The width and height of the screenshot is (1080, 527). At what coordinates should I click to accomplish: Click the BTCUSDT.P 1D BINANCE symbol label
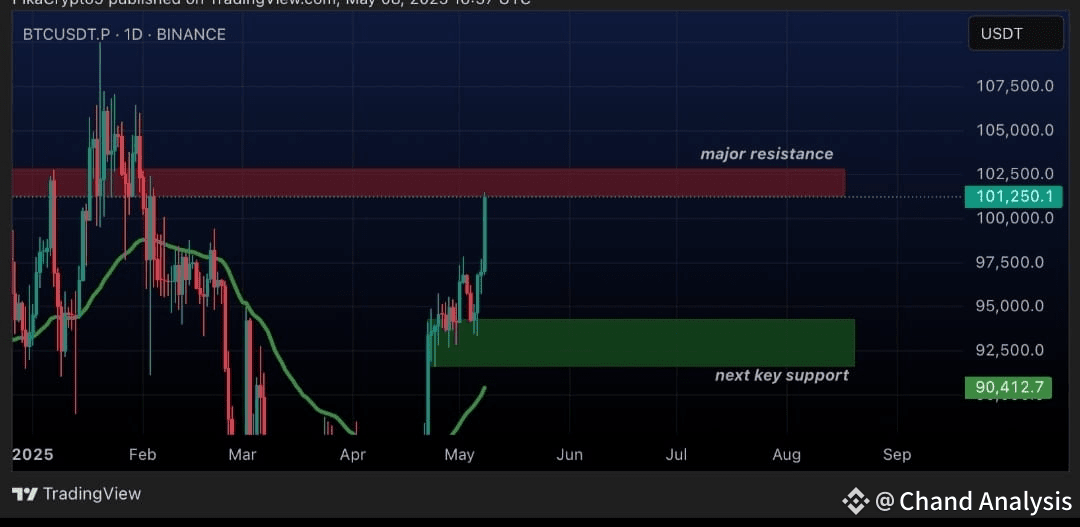click(x=124, y=34)
